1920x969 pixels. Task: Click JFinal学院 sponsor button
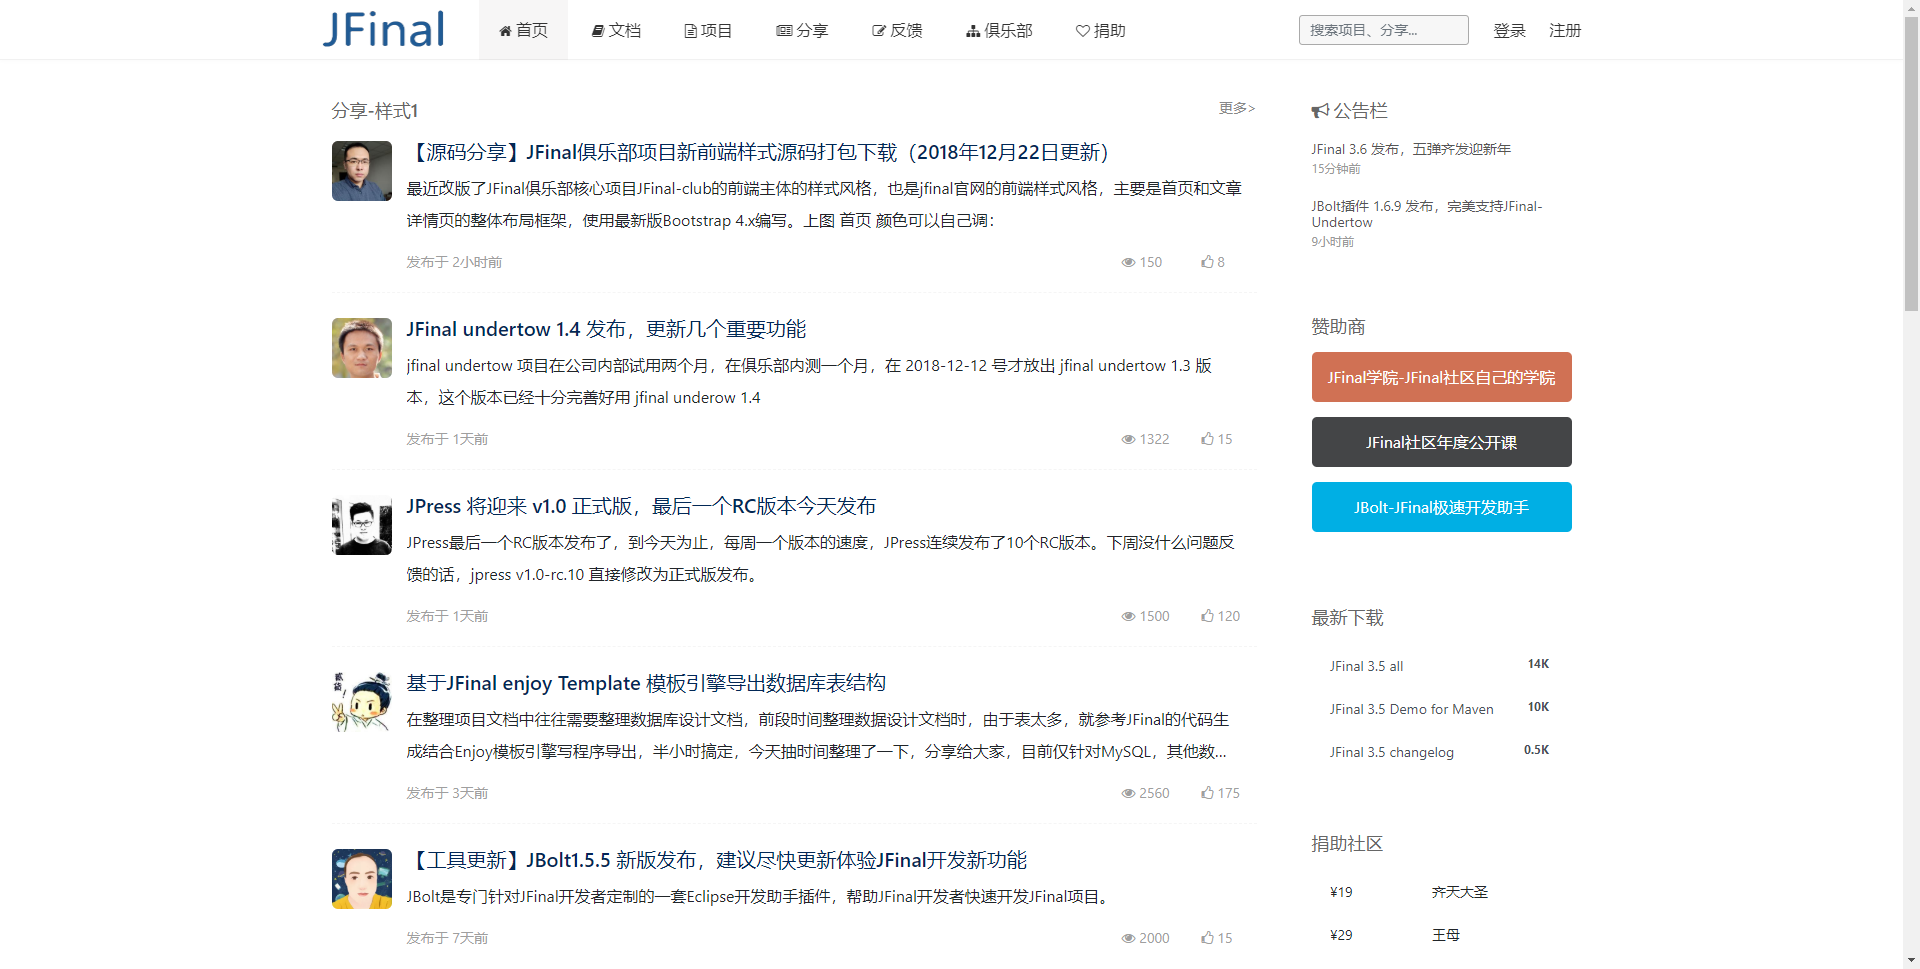coord(1442,377)
